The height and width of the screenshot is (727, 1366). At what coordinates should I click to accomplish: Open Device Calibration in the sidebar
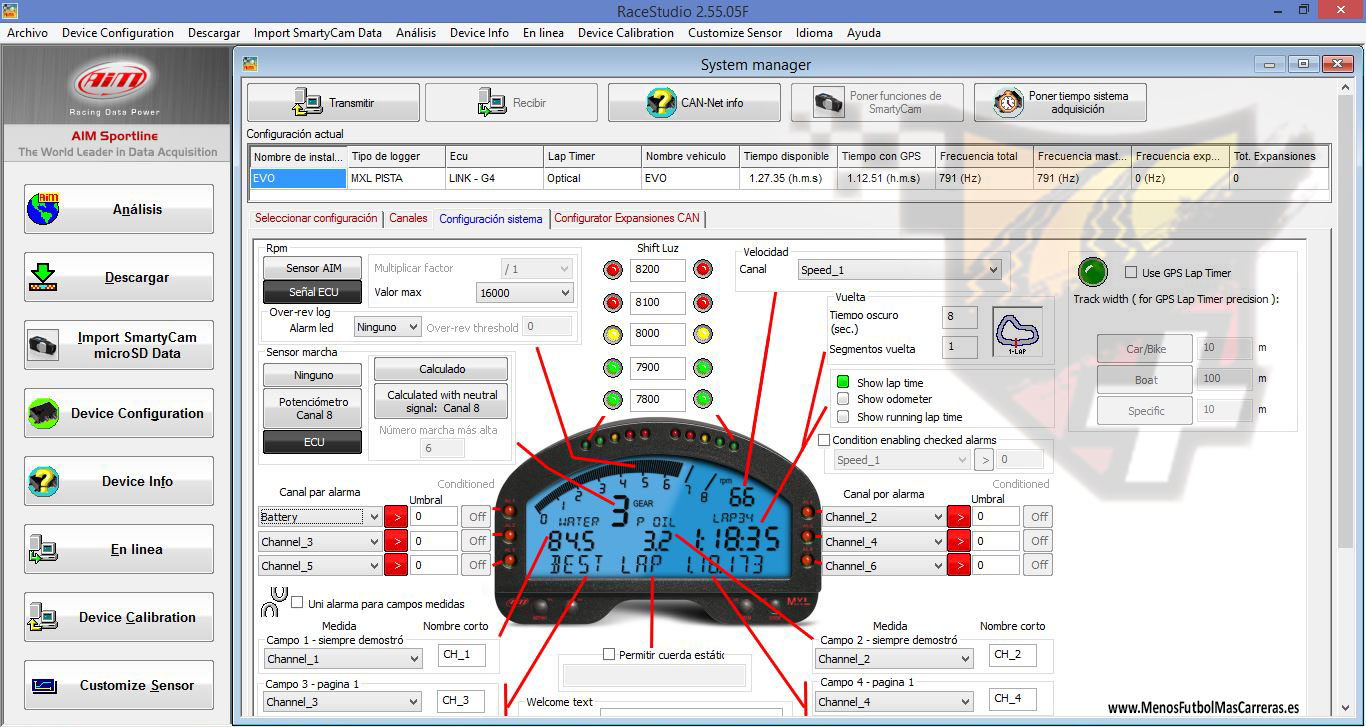[118, 617]
